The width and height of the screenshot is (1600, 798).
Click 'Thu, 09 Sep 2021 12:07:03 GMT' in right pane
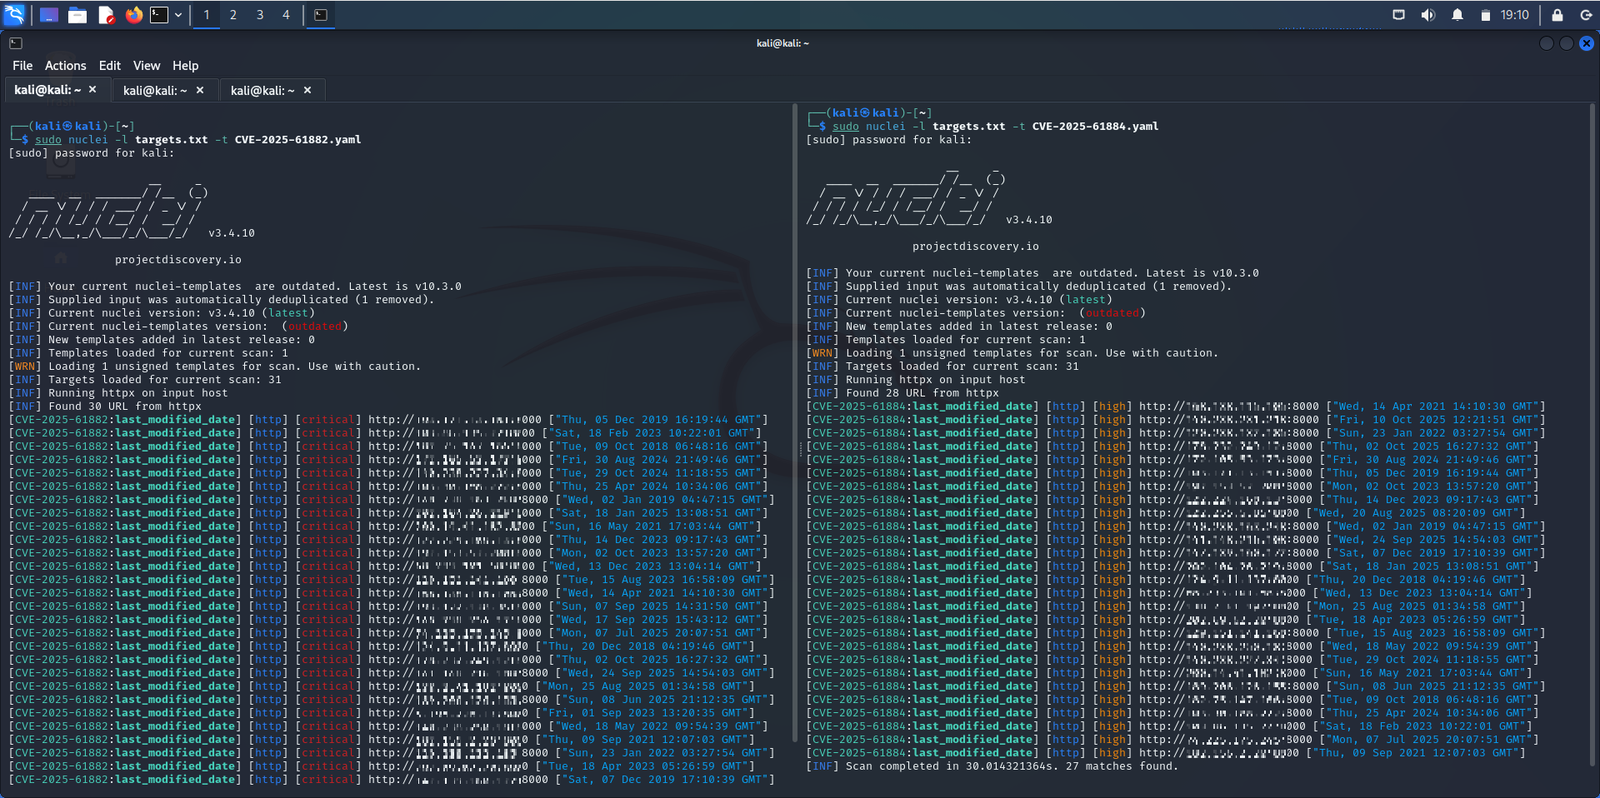pyautogui.click(x=1418, y=753)
